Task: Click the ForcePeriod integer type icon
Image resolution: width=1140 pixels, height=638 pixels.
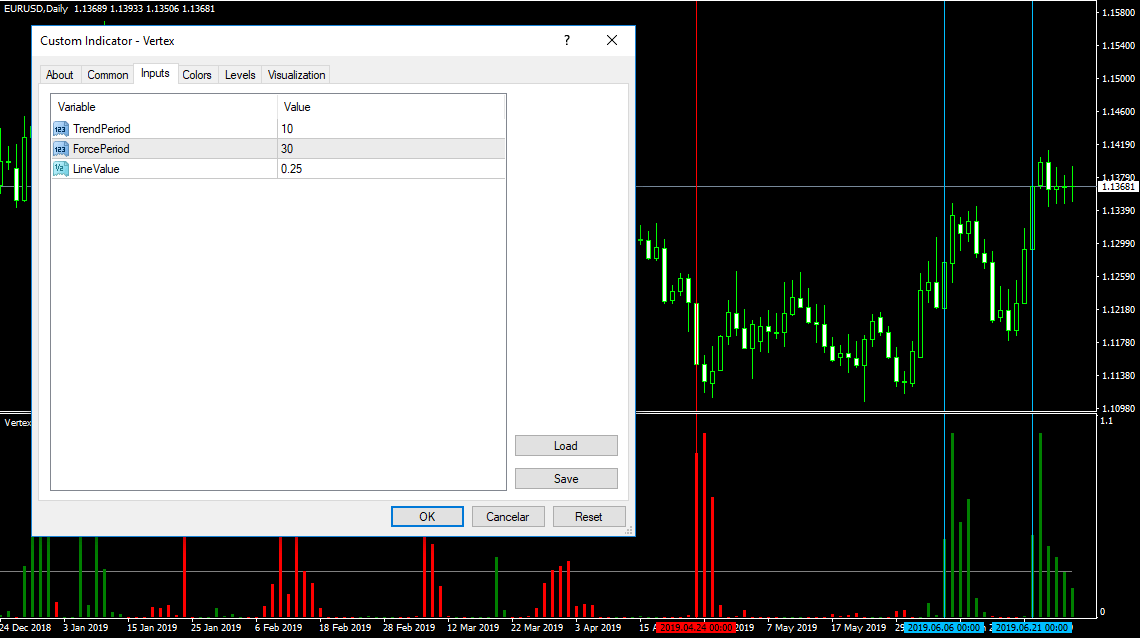Action: 60,149
